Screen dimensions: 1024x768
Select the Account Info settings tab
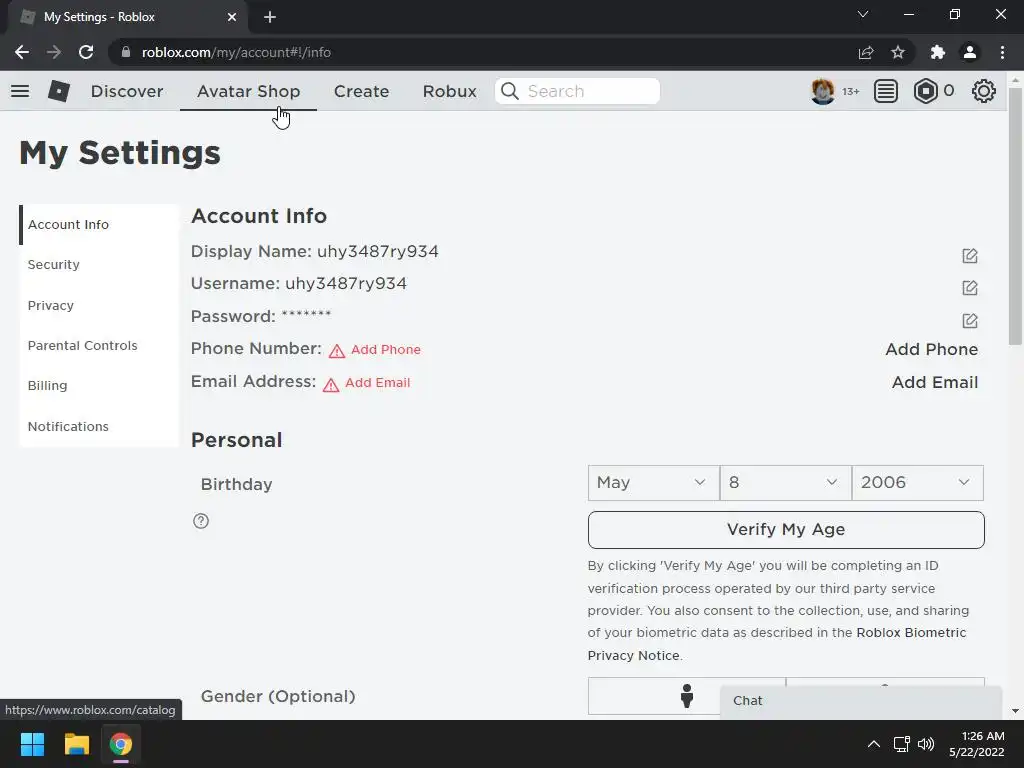[x=99, y=225]
